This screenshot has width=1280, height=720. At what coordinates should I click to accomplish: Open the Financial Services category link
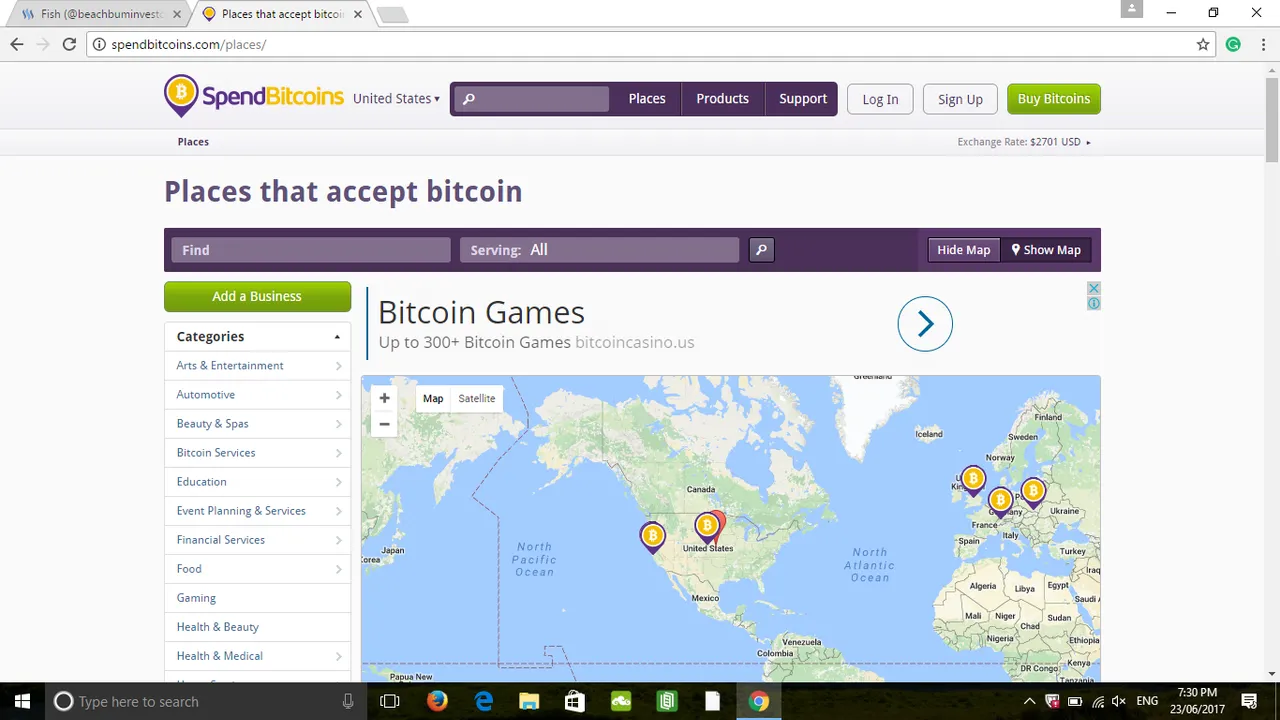point(221,540)
